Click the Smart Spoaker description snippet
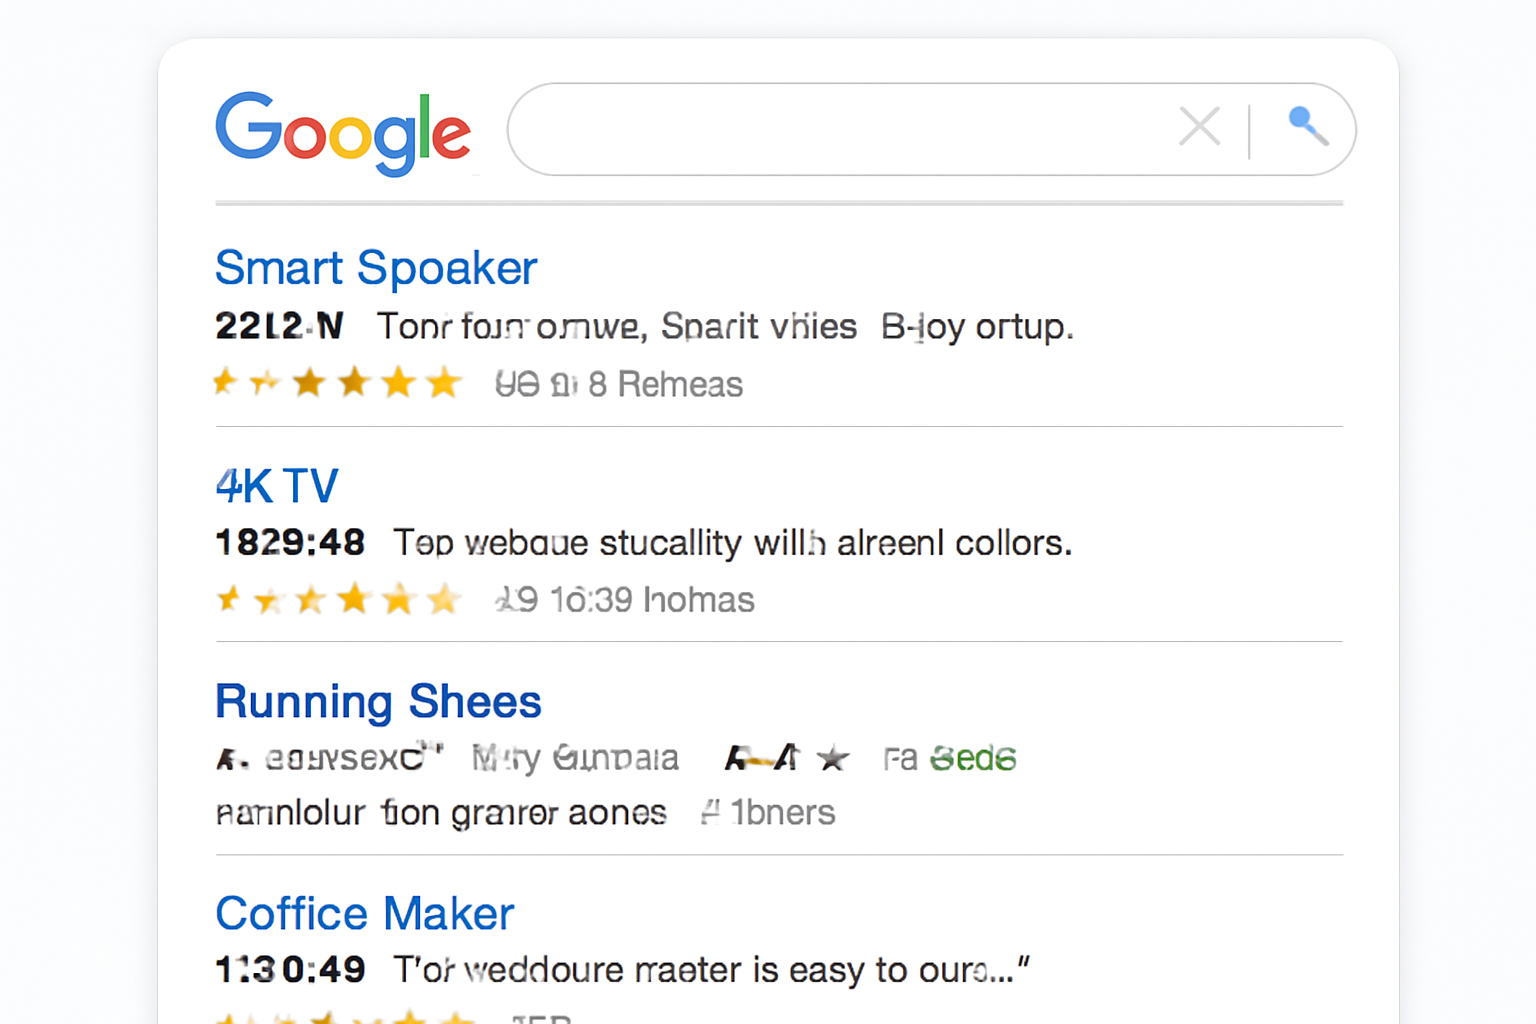The image size is (1536, 1024). tap(724, 327)
